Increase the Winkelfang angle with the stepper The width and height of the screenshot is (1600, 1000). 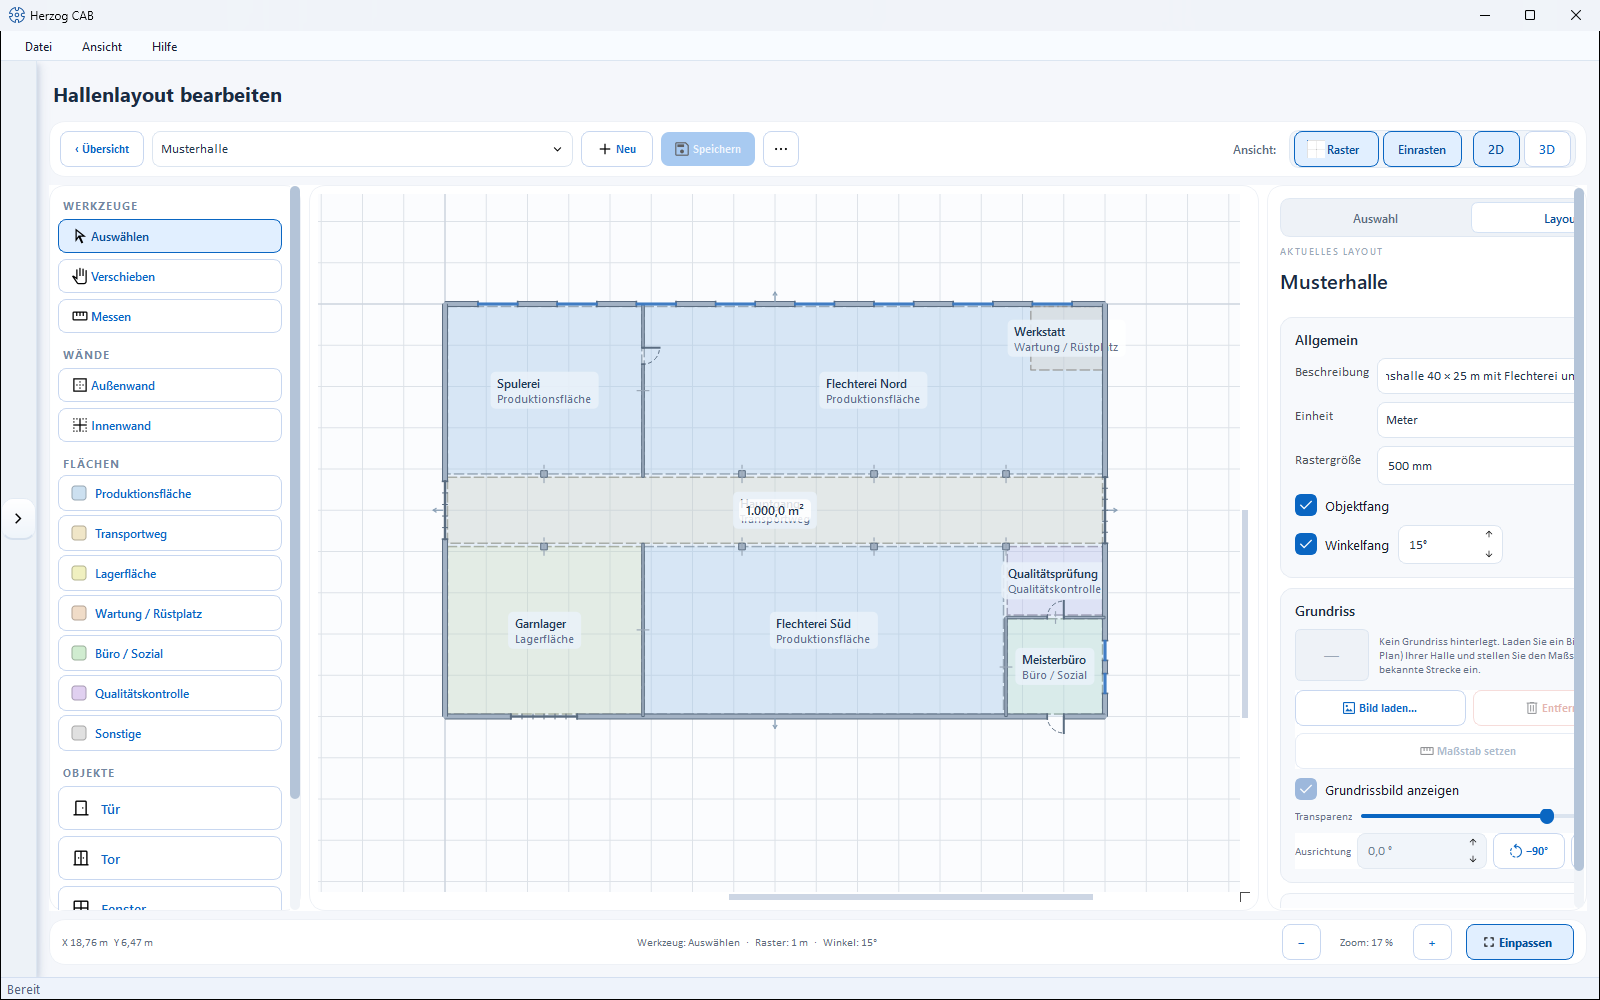point(1489,535)
